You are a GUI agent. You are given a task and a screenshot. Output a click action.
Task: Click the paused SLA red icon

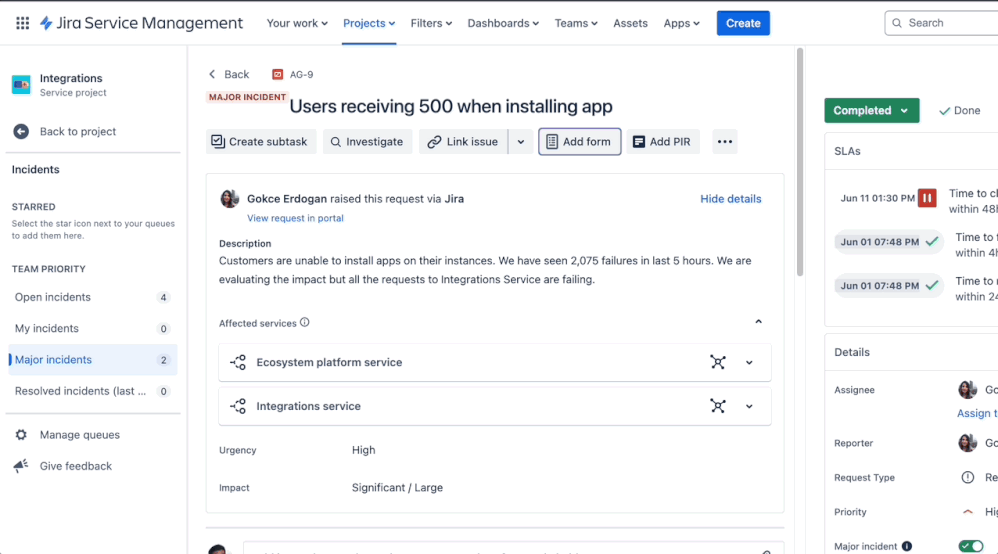(x=927, y=198)
